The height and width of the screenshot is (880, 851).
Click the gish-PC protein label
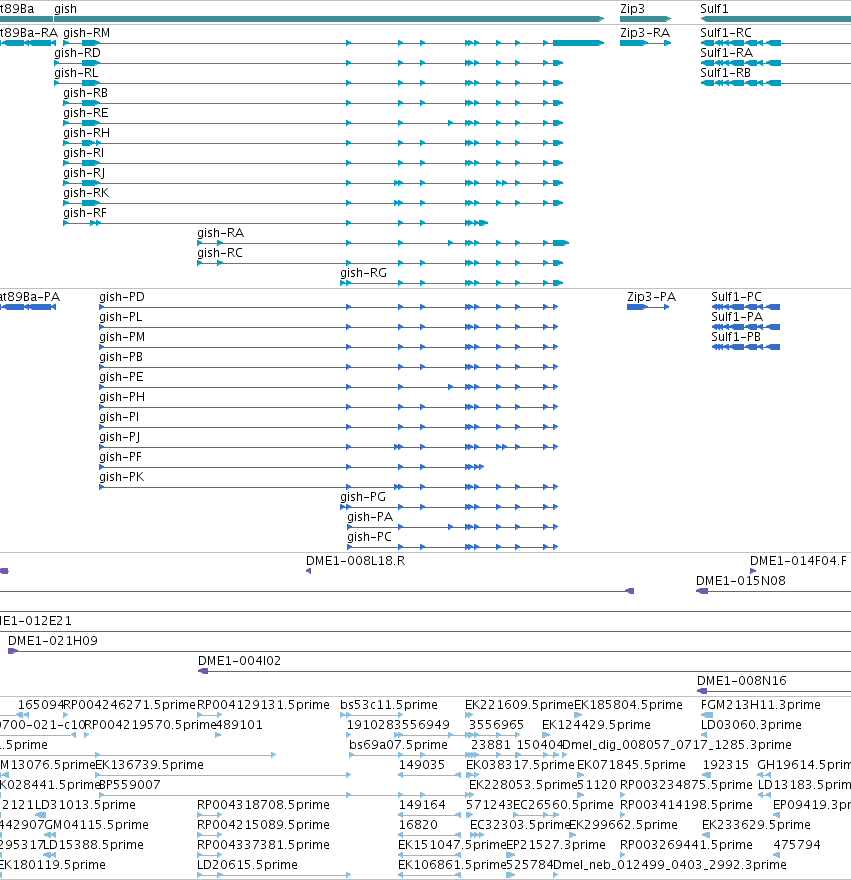tap(369, 537)
